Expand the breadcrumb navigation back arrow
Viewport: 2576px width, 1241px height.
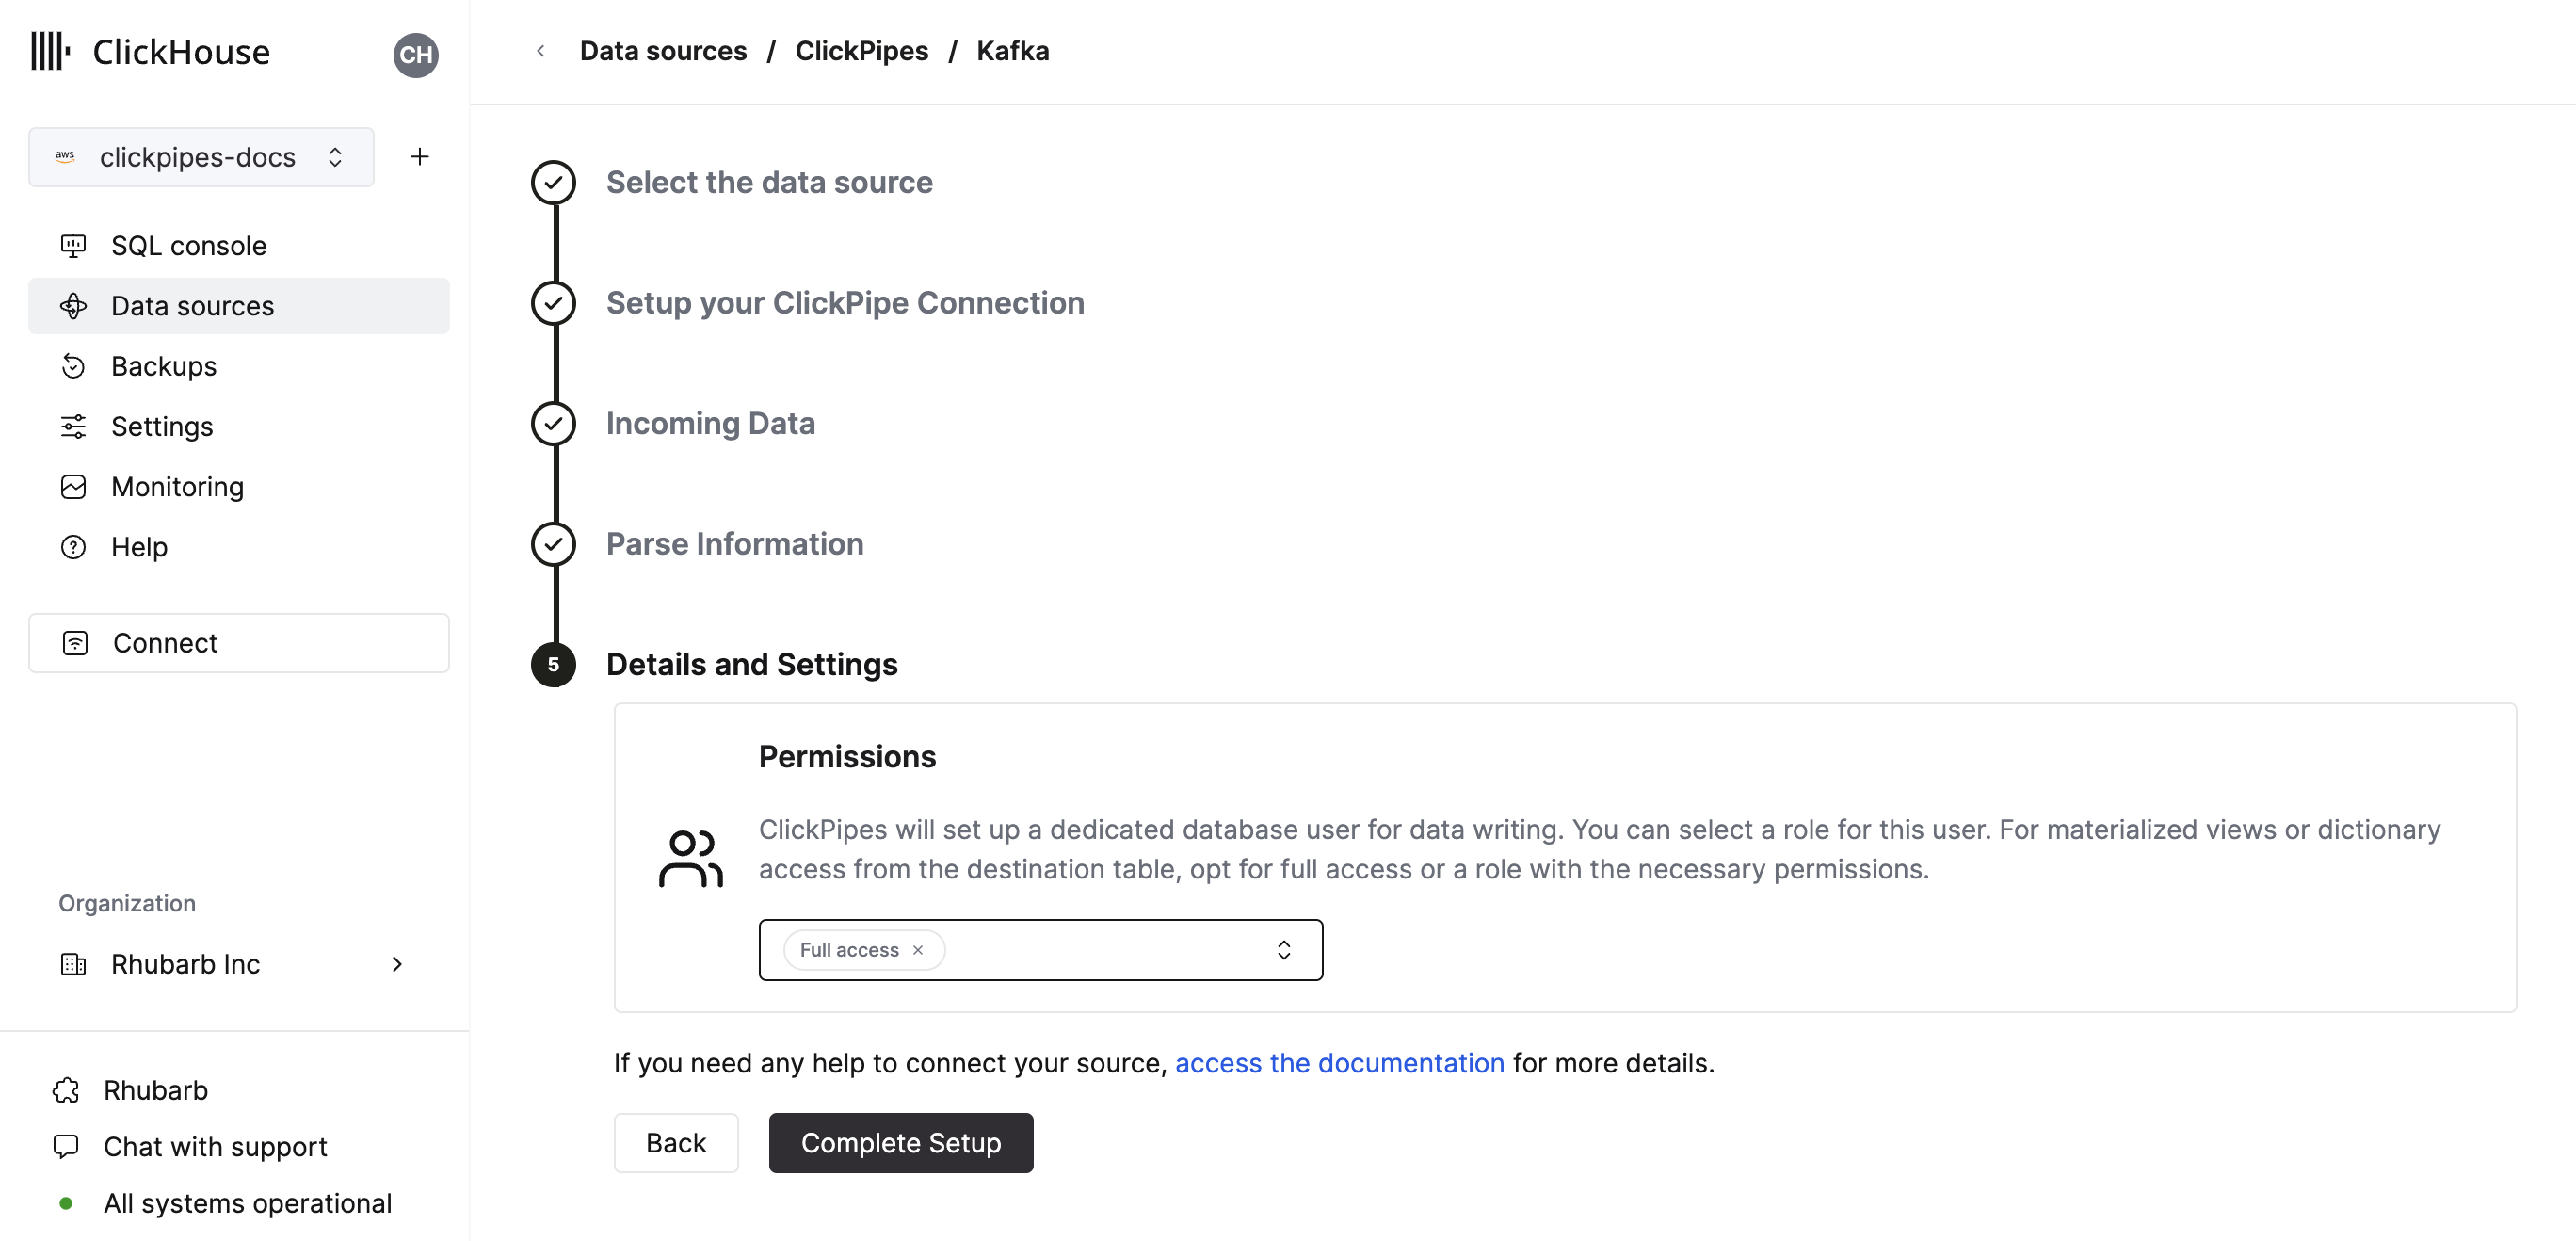[539, 49]
